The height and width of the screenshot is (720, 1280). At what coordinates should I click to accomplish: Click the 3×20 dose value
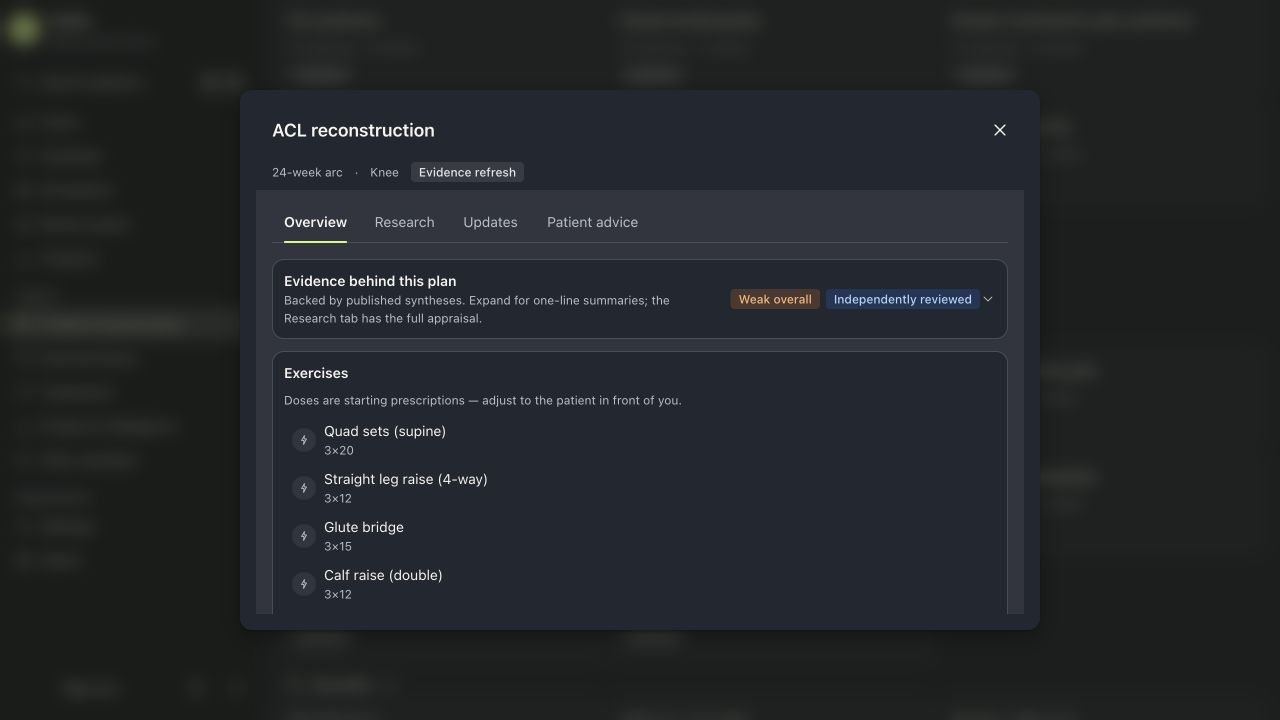[x=339, y=451]
